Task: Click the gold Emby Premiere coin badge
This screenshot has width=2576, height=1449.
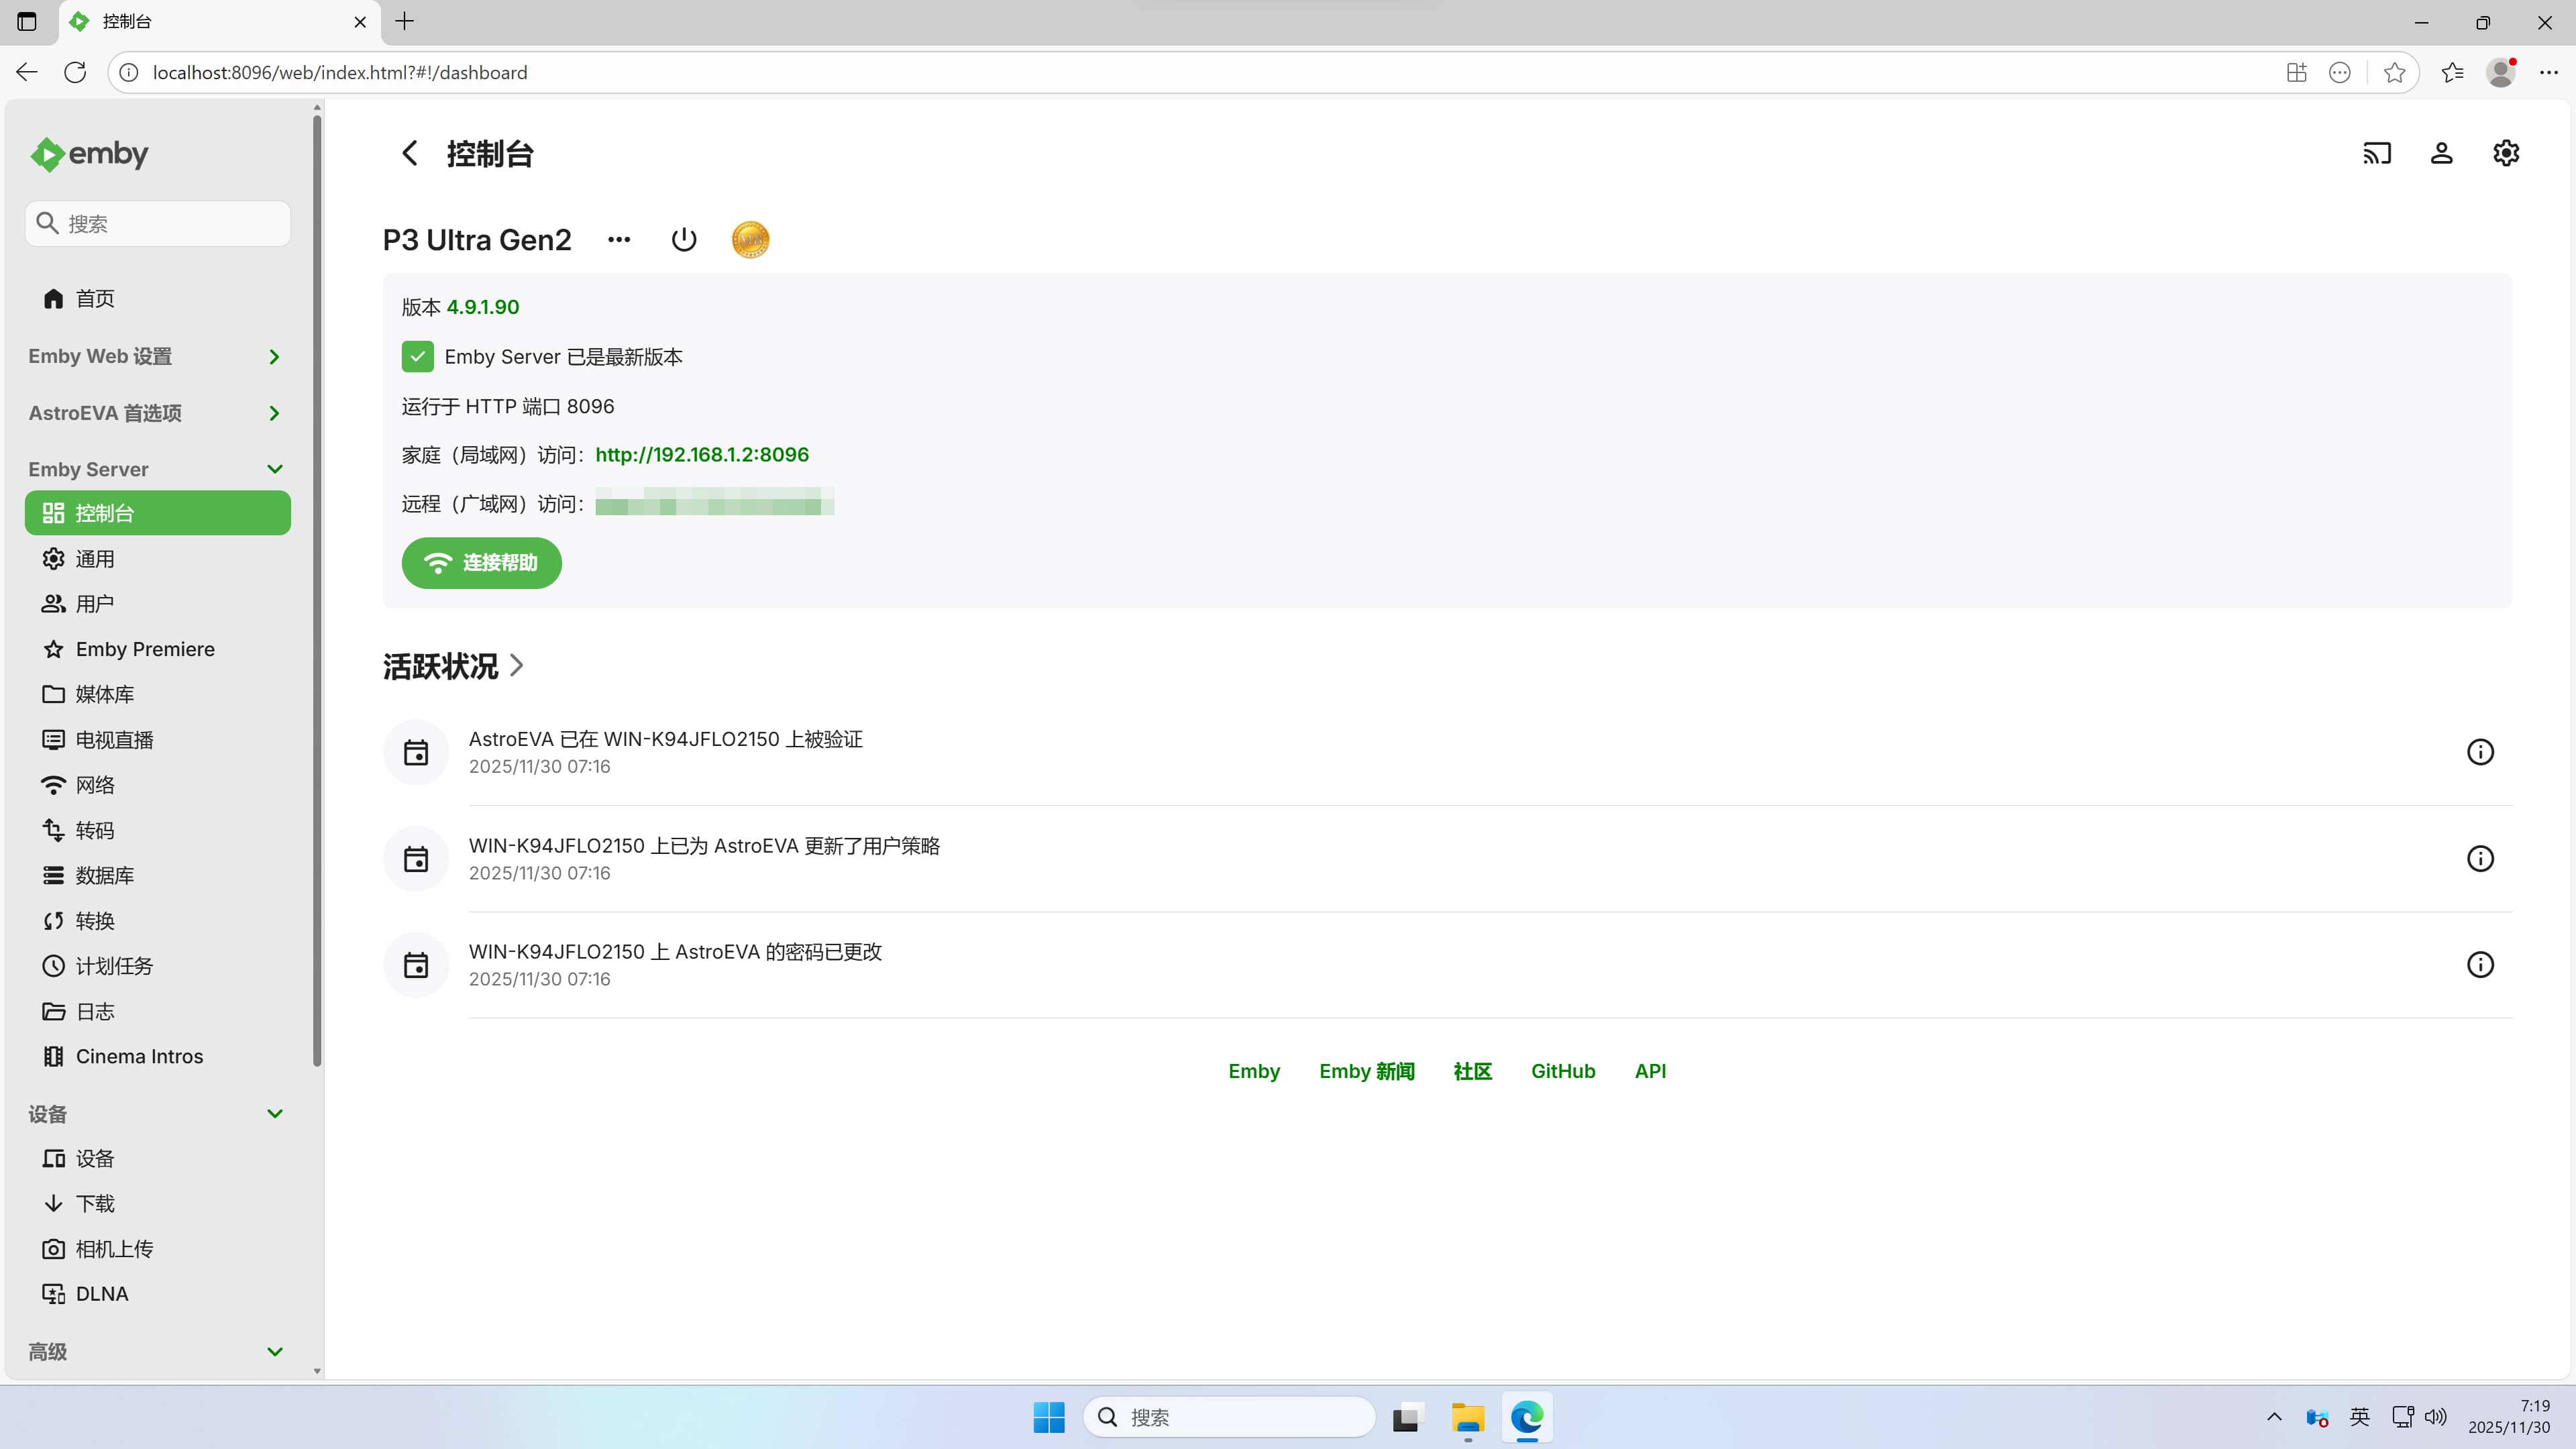Action: point(750,240)
